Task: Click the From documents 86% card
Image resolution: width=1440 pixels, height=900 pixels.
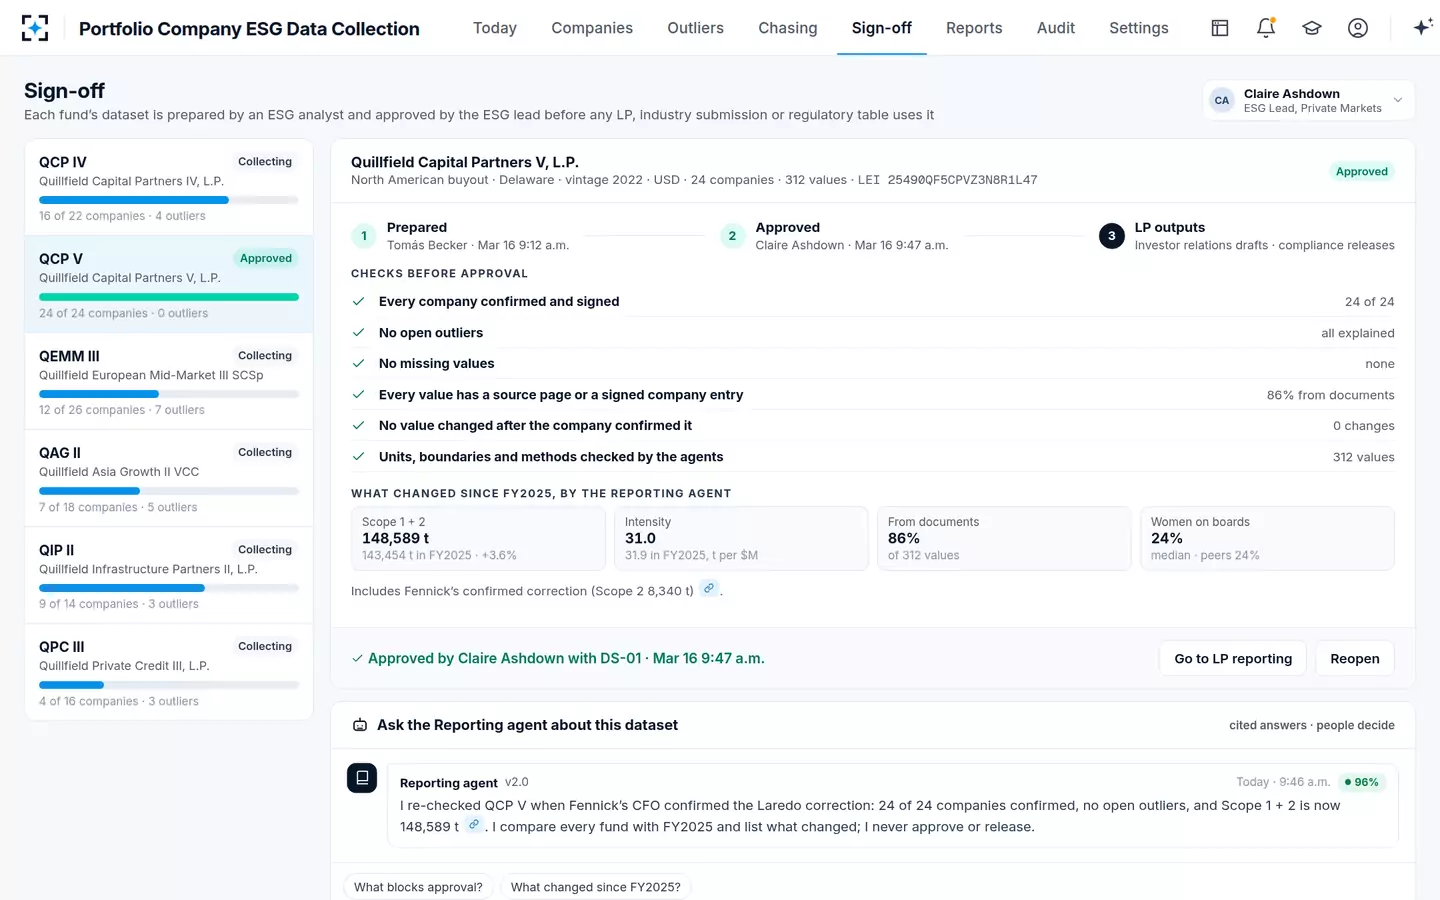Action: [x=1004, y=538]
